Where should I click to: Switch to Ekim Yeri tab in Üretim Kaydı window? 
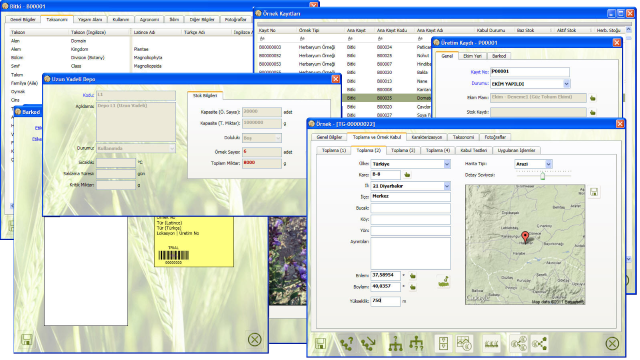(472, 56)
